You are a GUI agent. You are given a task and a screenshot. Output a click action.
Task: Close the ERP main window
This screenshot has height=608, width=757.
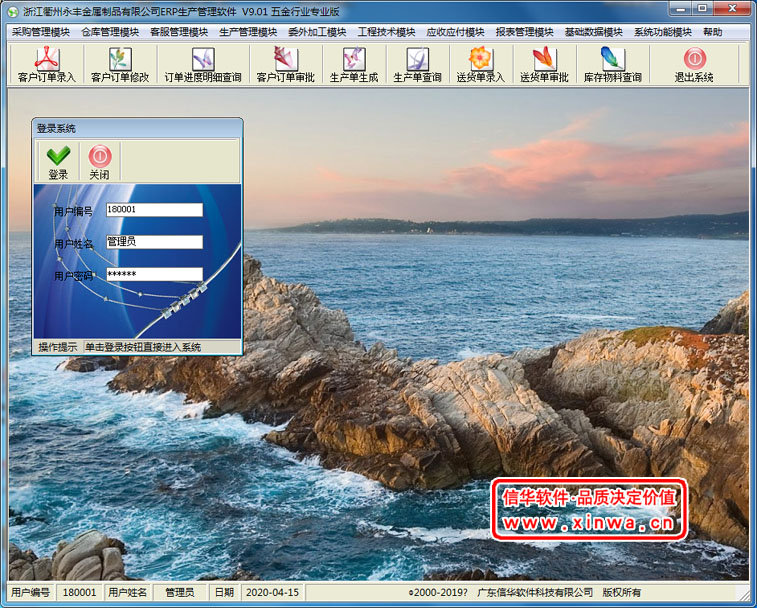point(732,8)
